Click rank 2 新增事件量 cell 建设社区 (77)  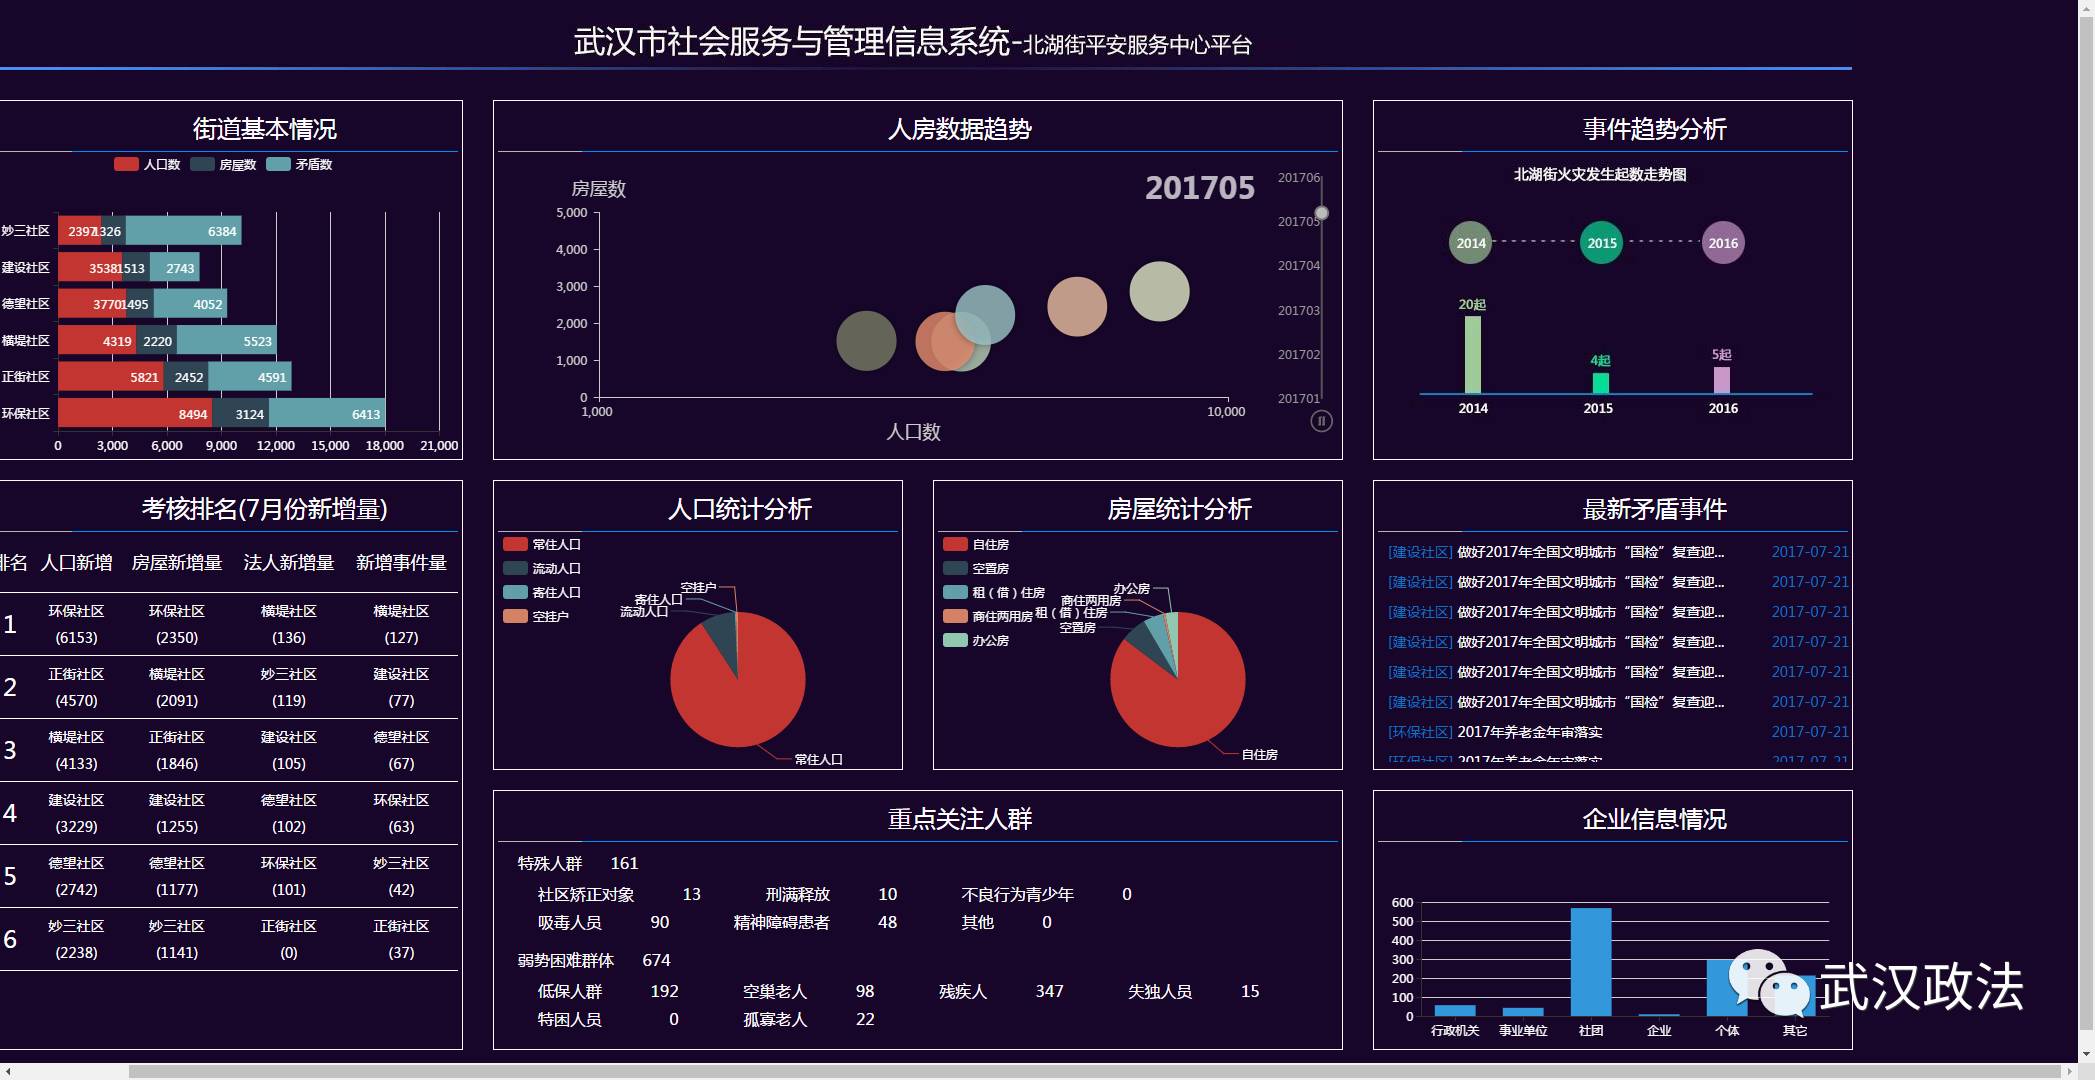coord(401,687)
